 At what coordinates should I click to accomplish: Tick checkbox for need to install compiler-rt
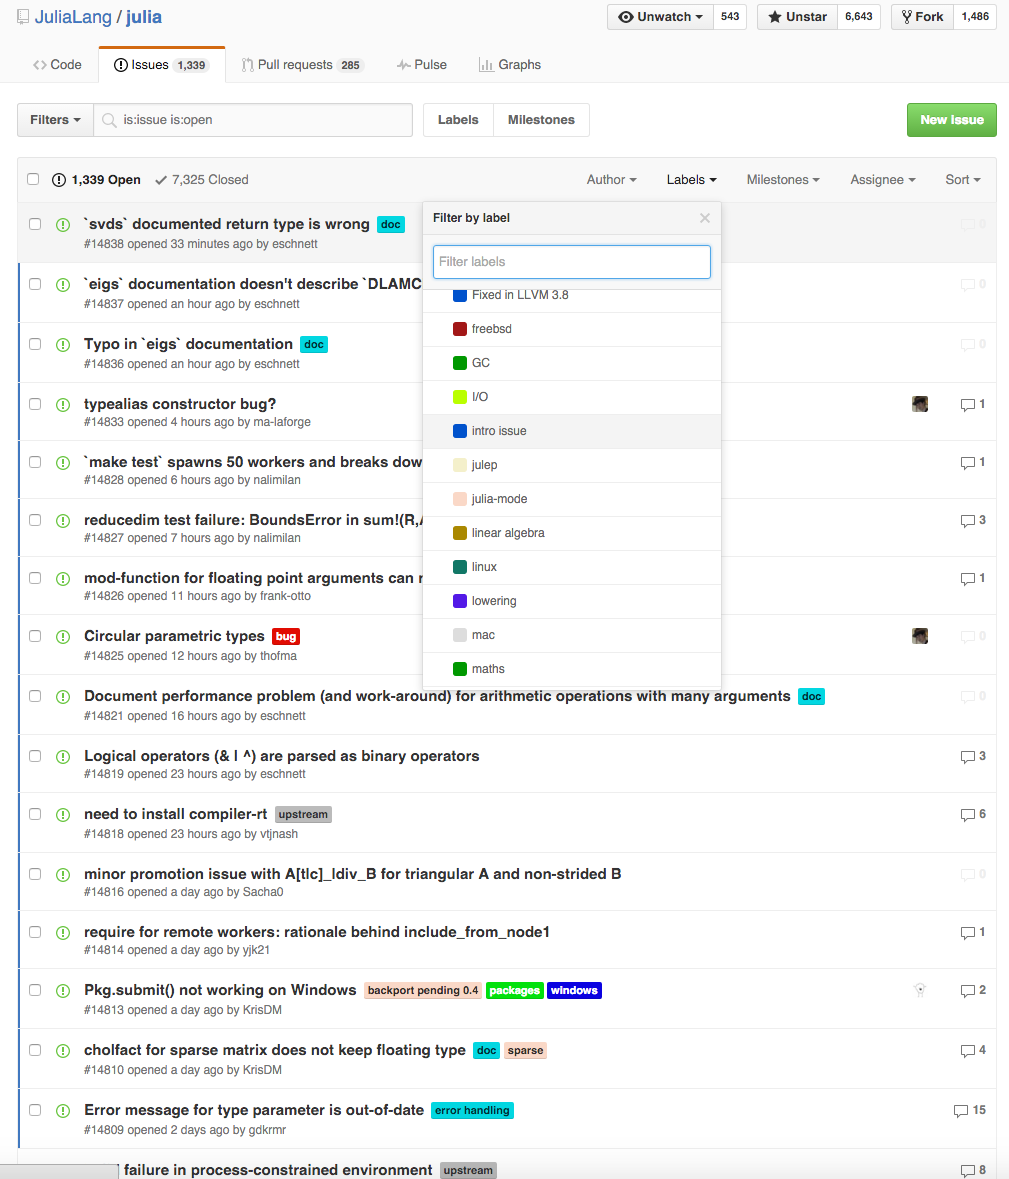(35, 814)
